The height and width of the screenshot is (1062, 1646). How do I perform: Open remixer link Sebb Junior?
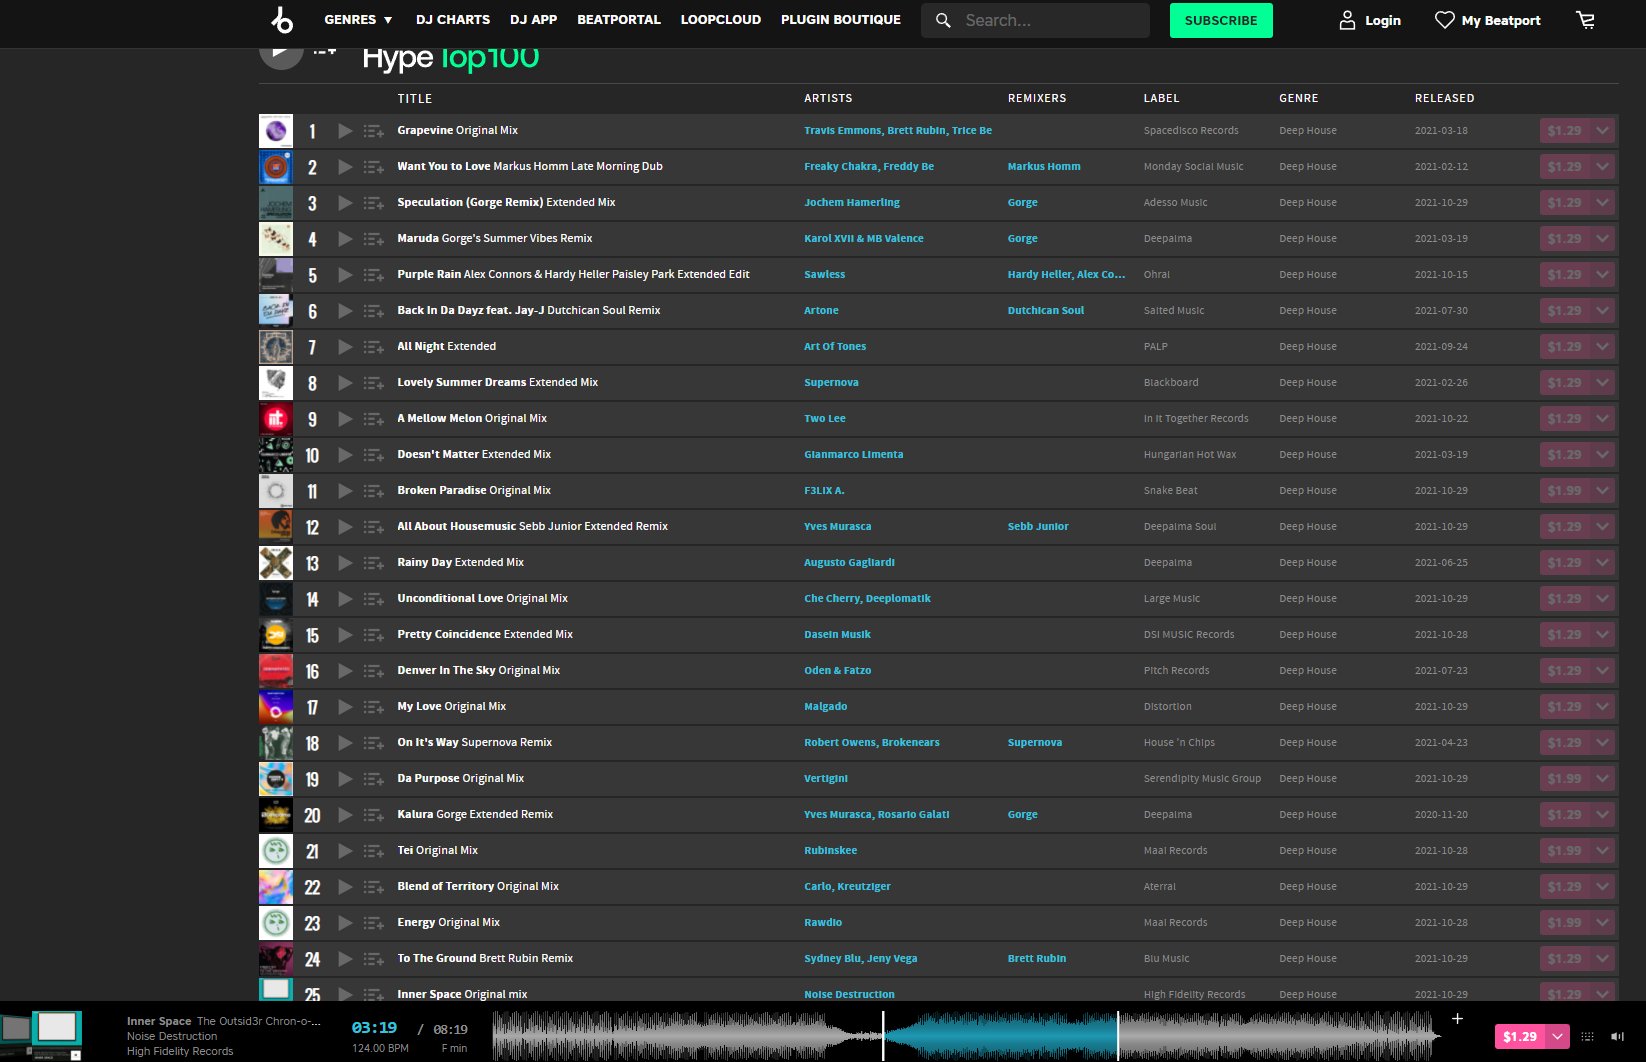1038,527
